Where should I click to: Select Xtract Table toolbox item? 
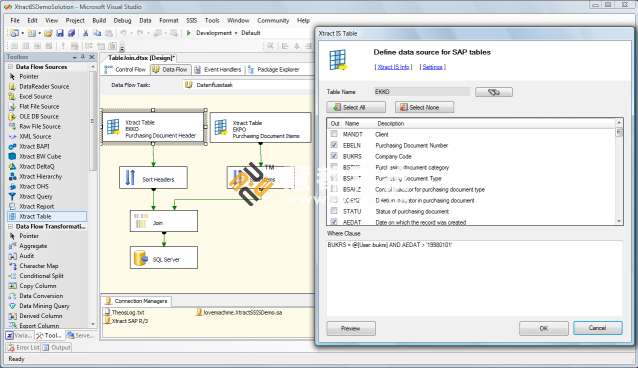pyautogui.click(x=47, y=216)
